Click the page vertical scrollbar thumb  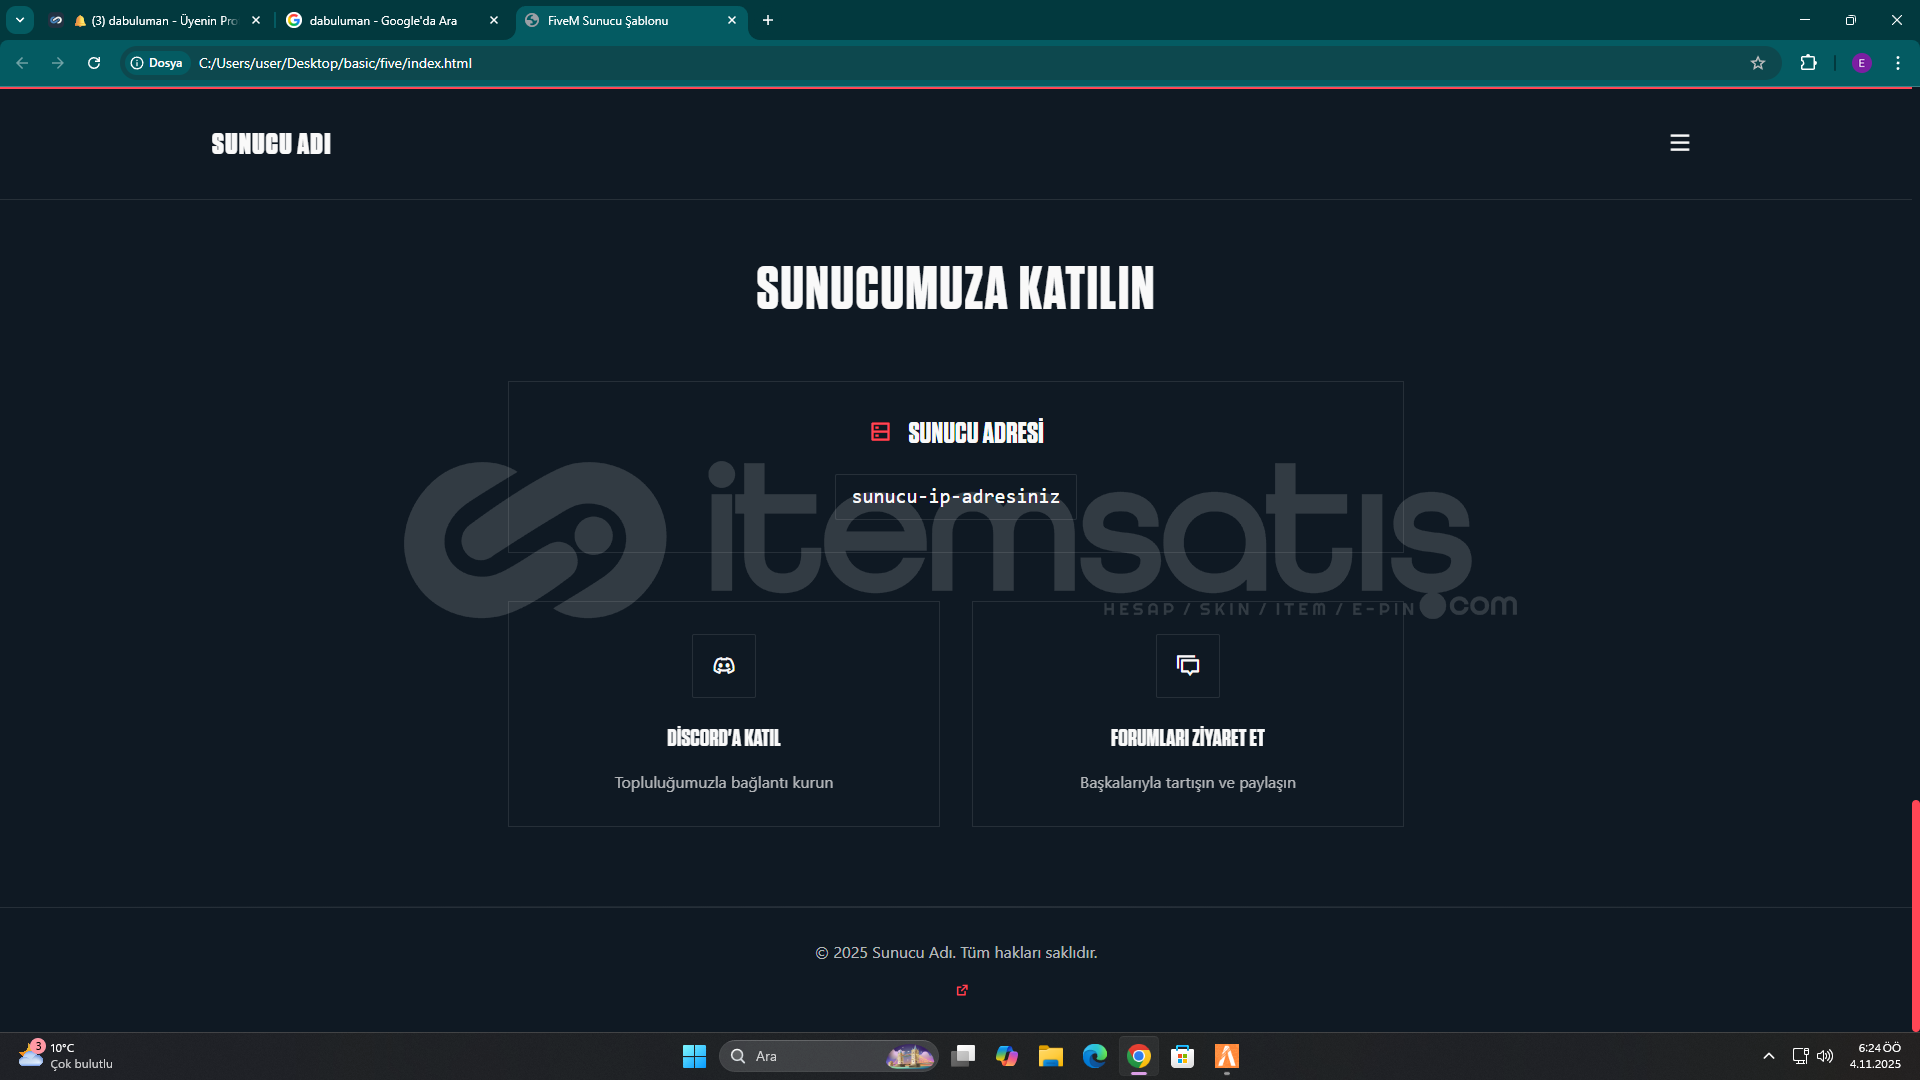tap(1914, 915)
